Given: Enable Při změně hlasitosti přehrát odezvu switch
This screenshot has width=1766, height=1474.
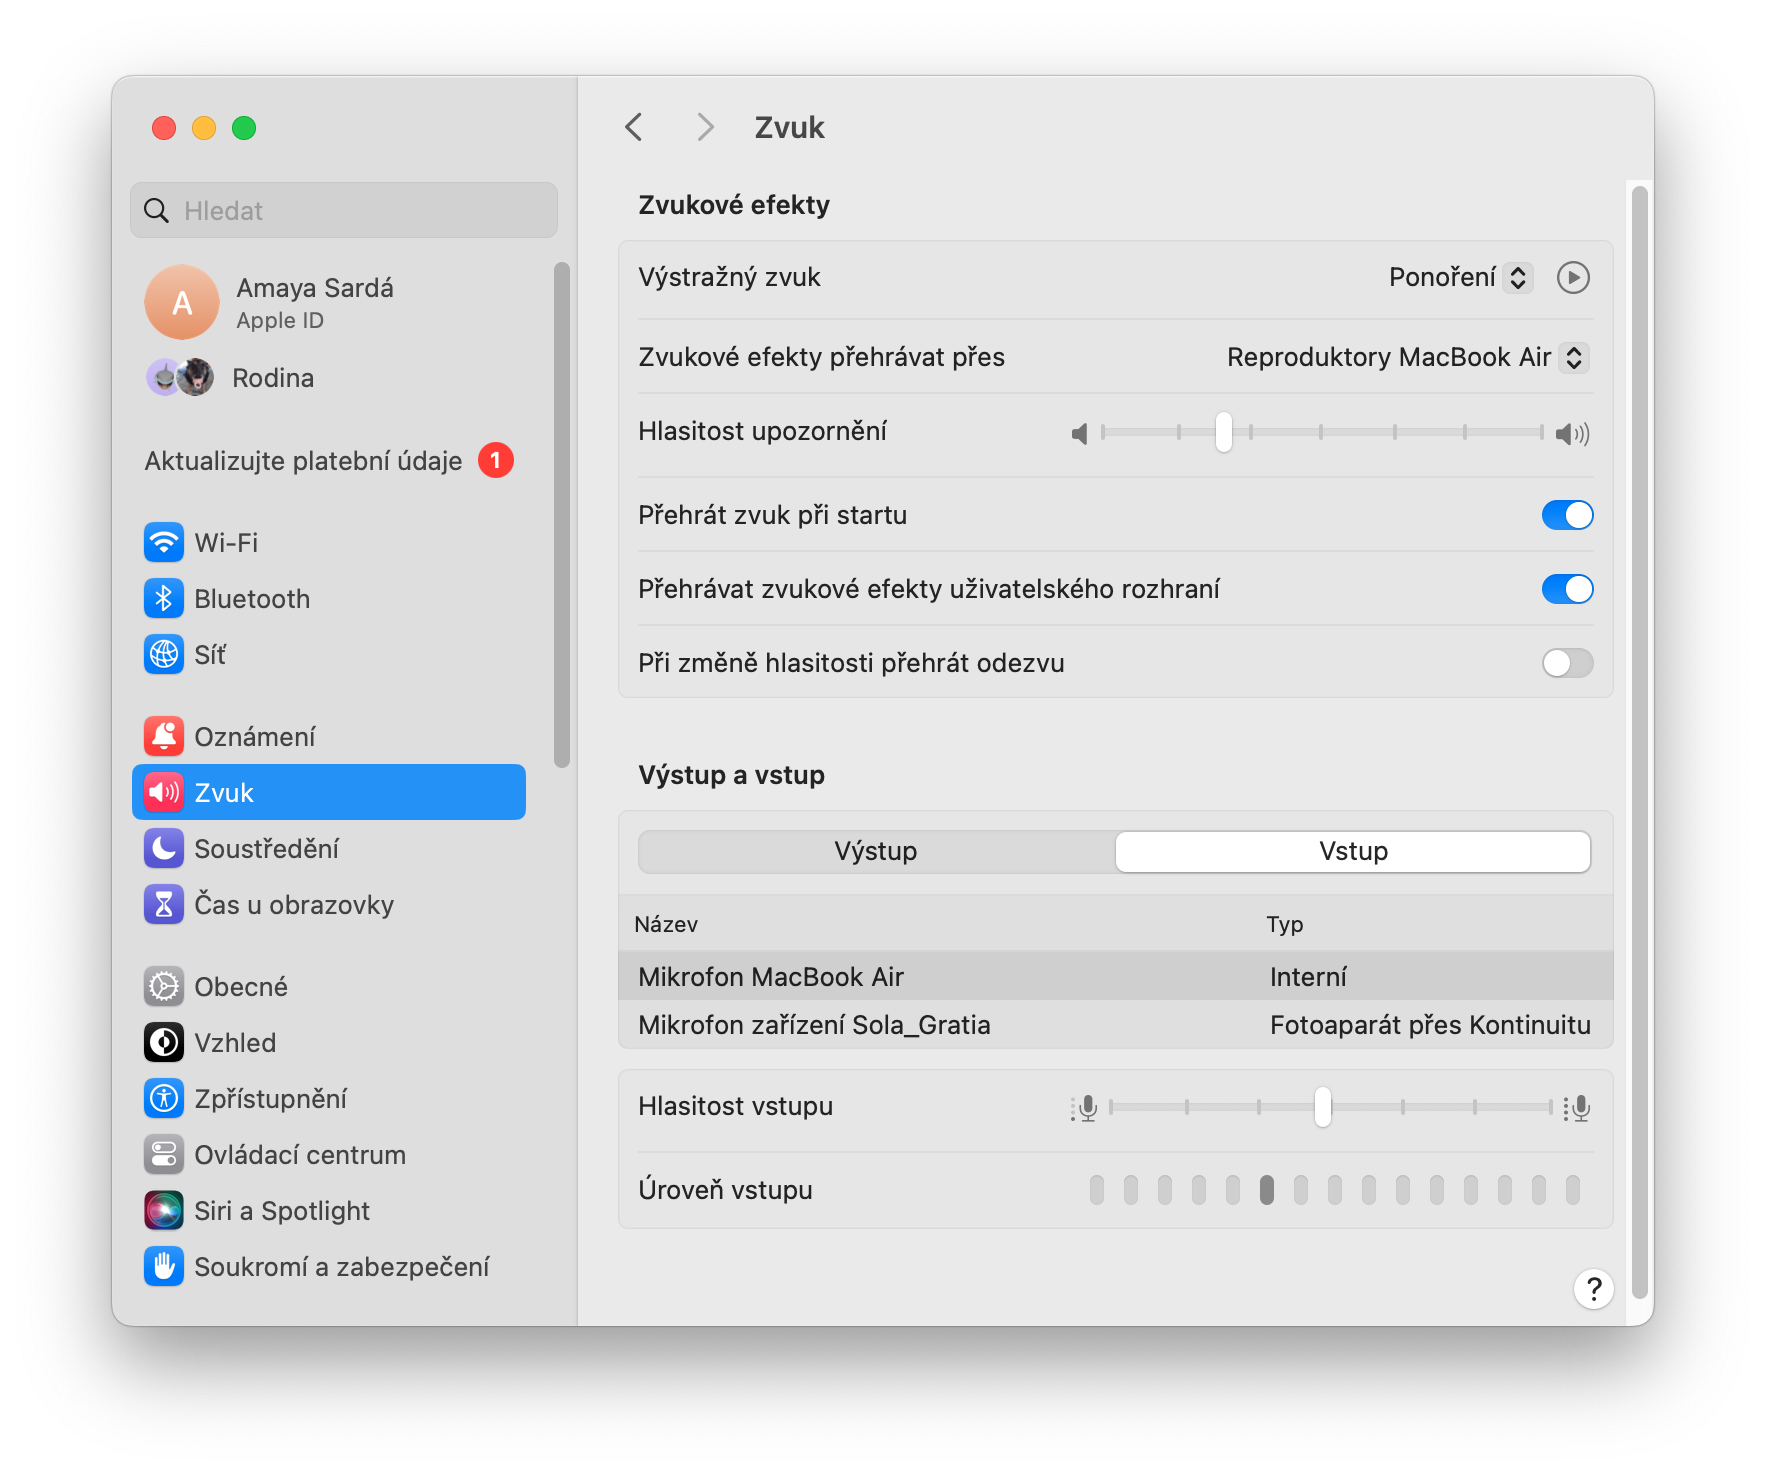Looking at the screenshot, I should [x=1567, y=663].
